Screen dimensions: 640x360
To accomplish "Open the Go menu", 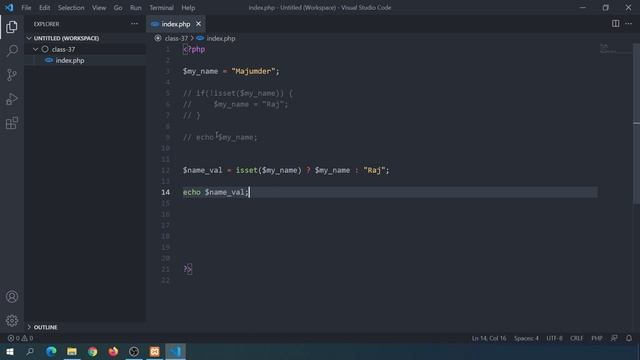I will (x=118, y=7).
